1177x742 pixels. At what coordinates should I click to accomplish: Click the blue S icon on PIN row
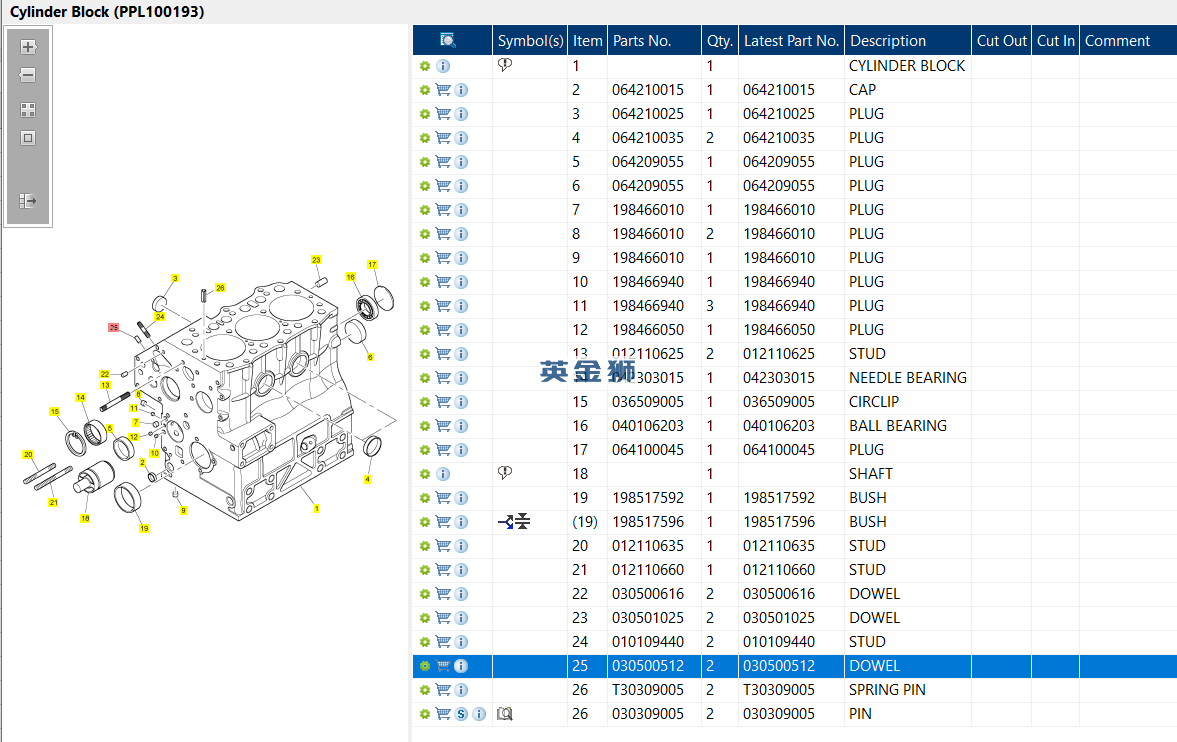461,714
